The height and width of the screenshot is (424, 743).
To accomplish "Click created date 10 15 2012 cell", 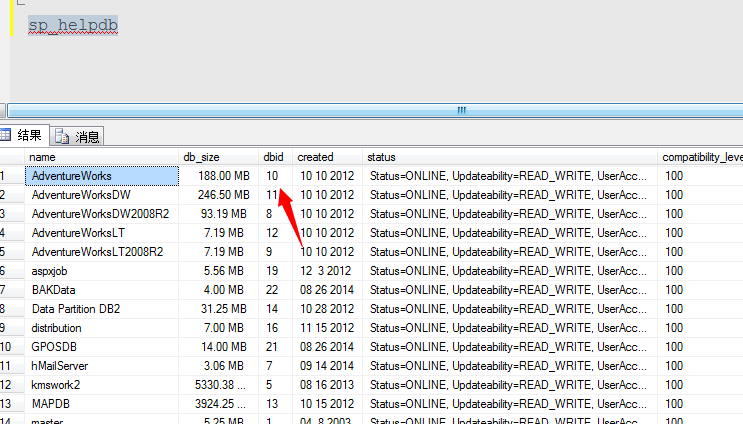I will (327, 404).
